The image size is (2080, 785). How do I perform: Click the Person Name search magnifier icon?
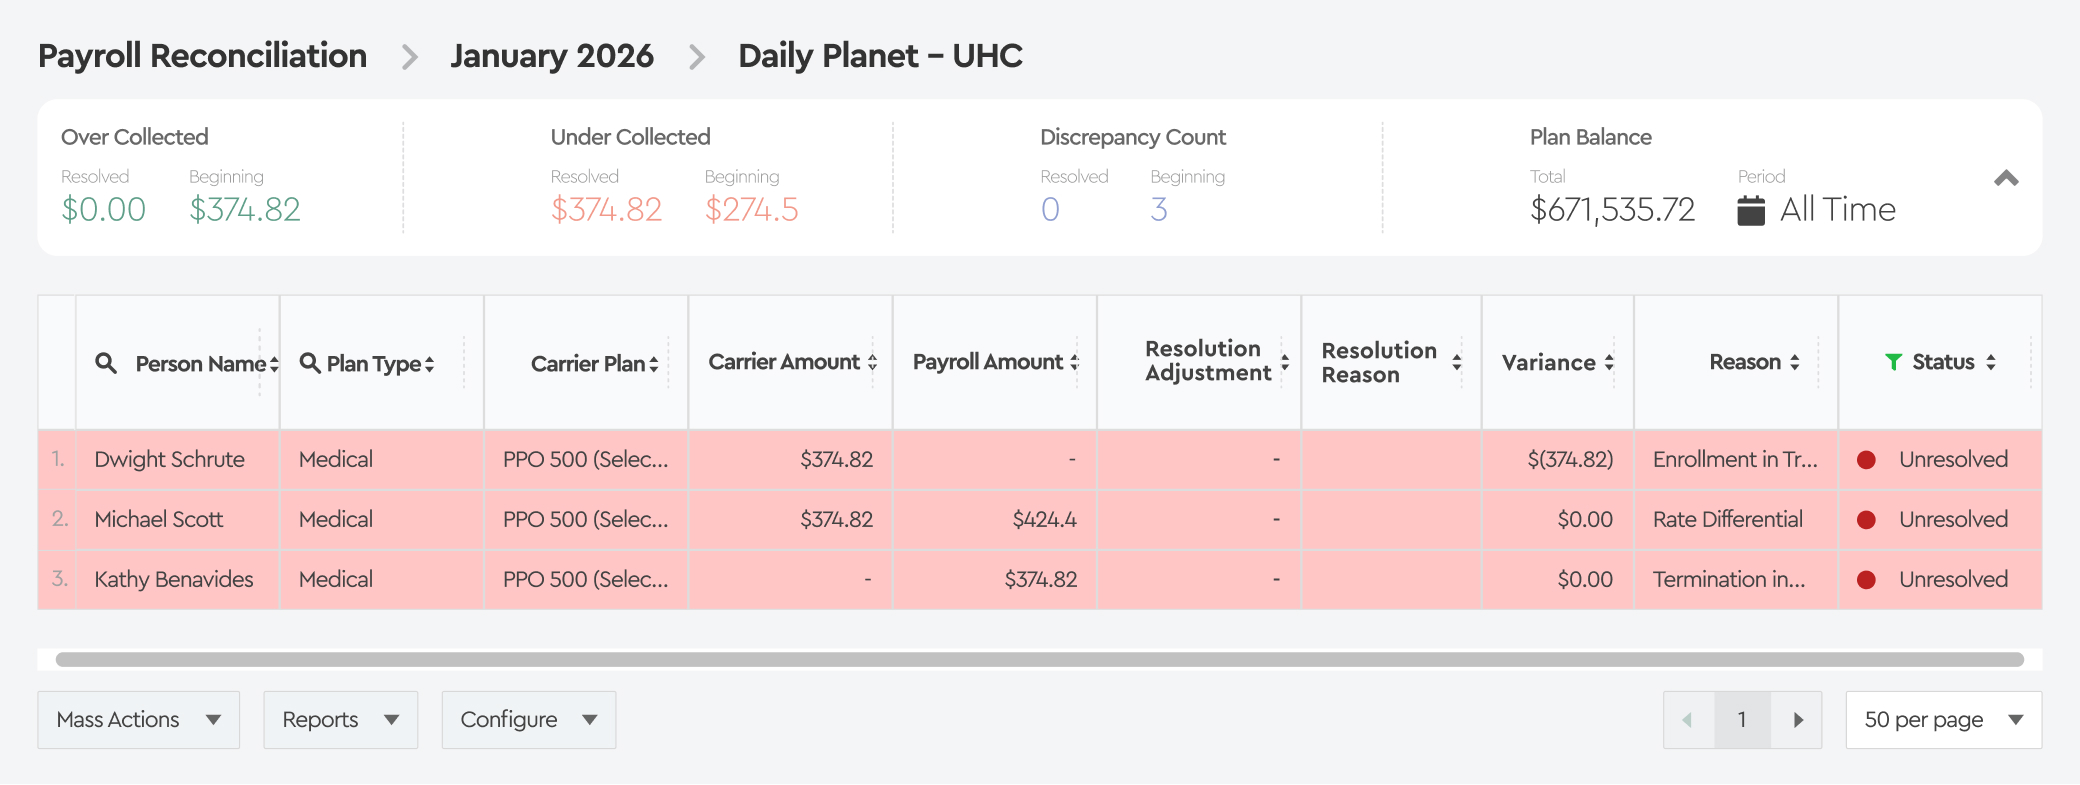point(106,363)
